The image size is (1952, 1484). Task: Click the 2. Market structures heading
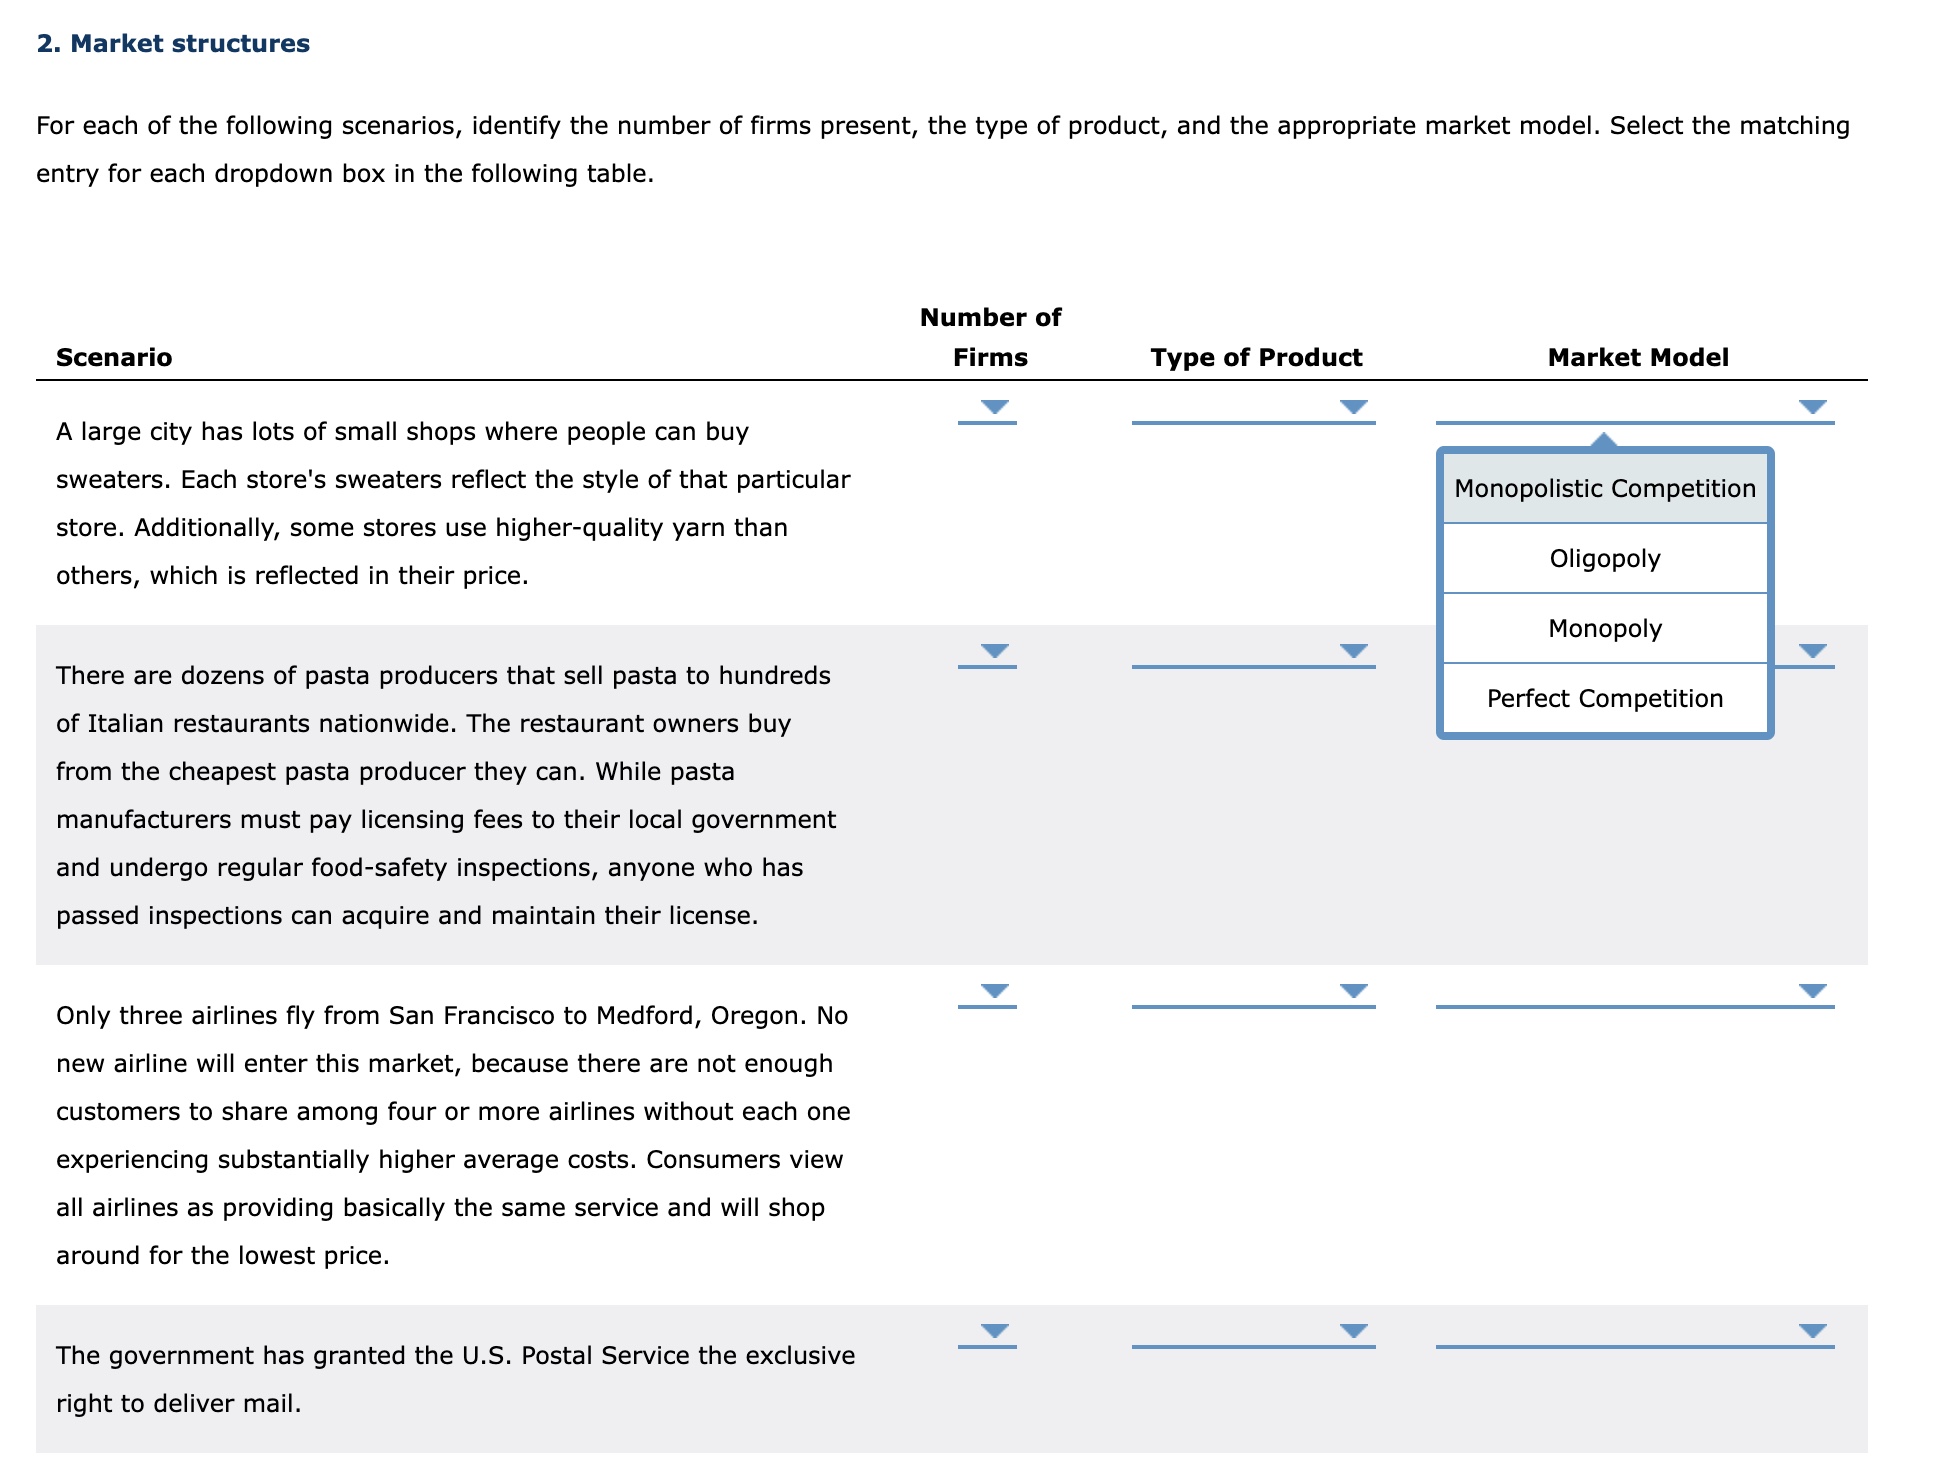coord(172,43)
